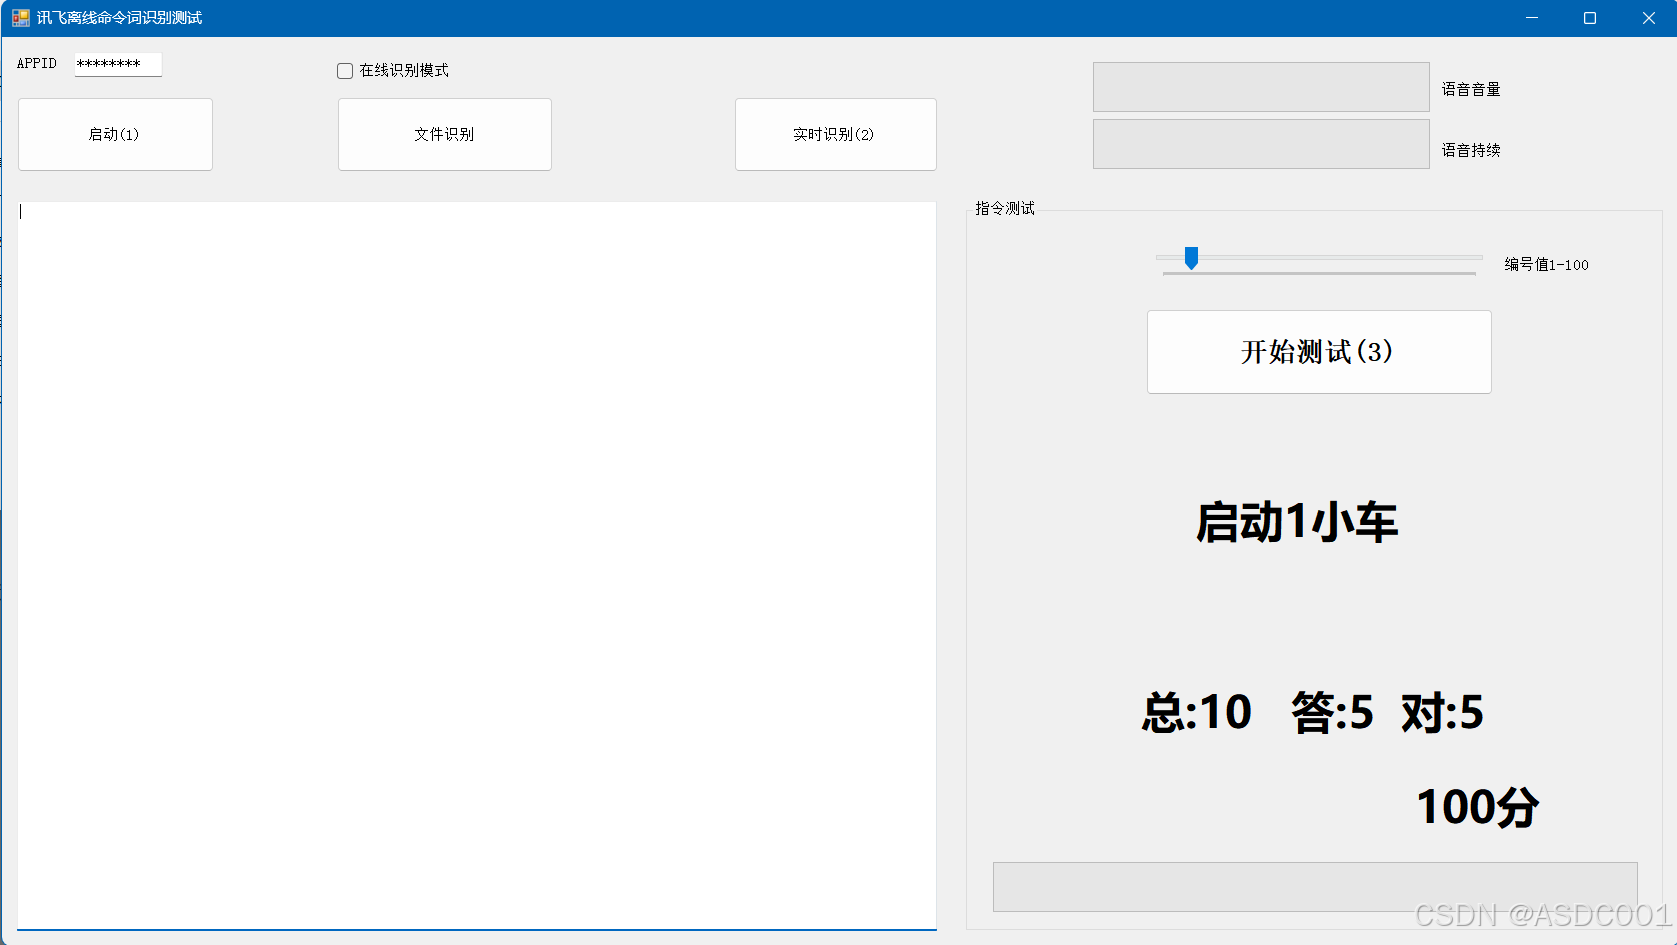Click the 100分 score text
Viewport: 1677px width, 945px height.
pos(1478,807)
